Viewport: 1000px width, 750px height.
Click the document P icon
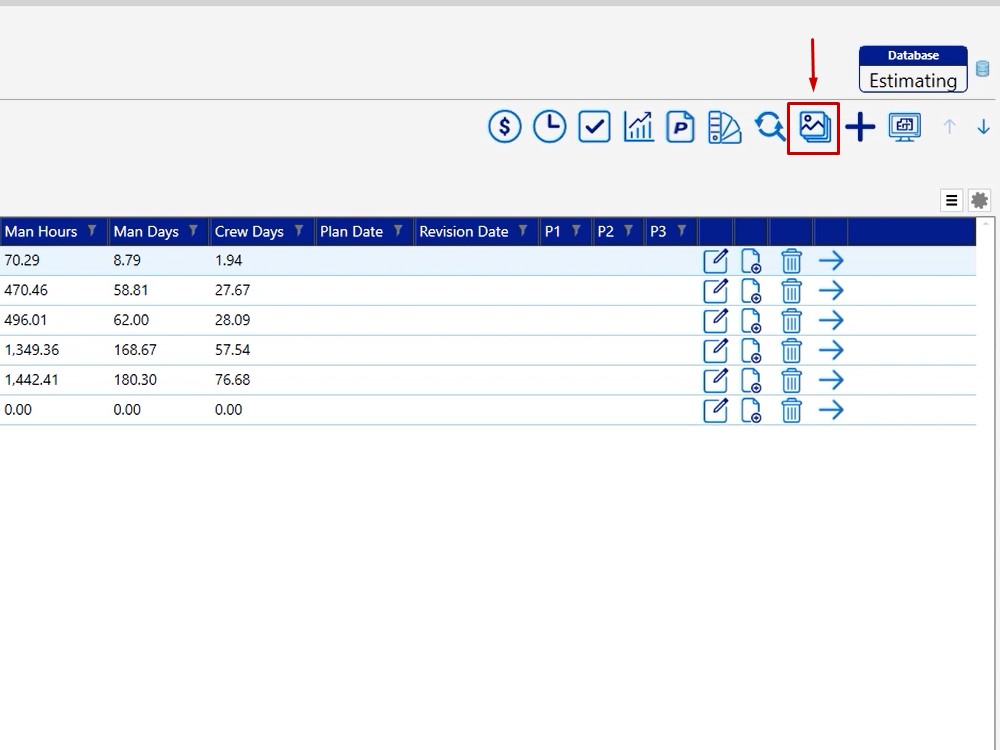coord(681,127)
